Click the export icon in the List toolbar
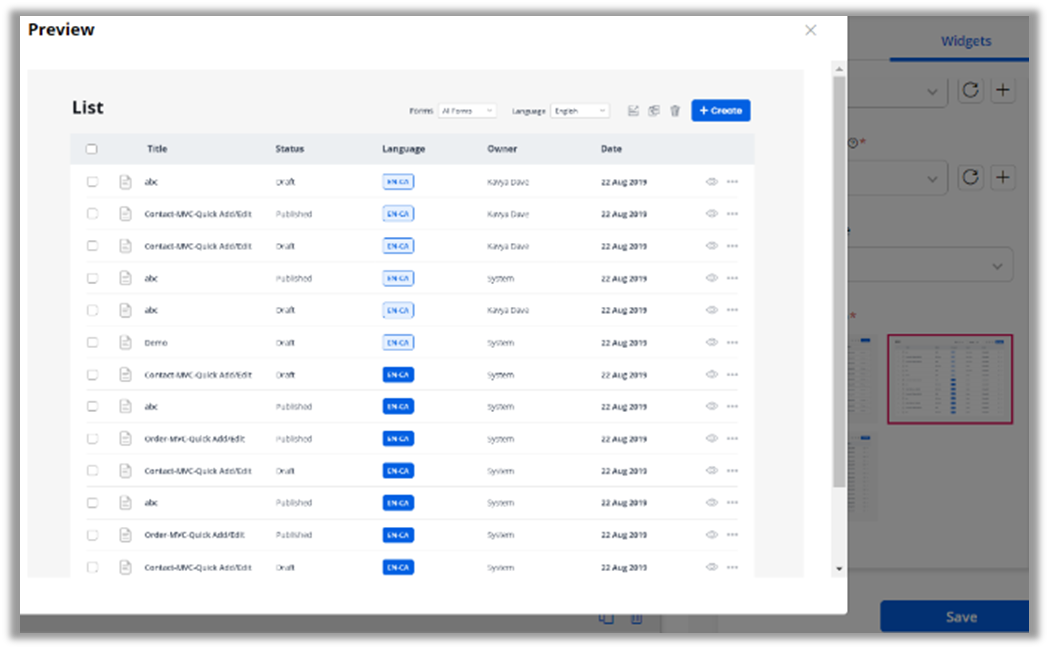The height and width of the screenshot is (649, 1049). 633,111
